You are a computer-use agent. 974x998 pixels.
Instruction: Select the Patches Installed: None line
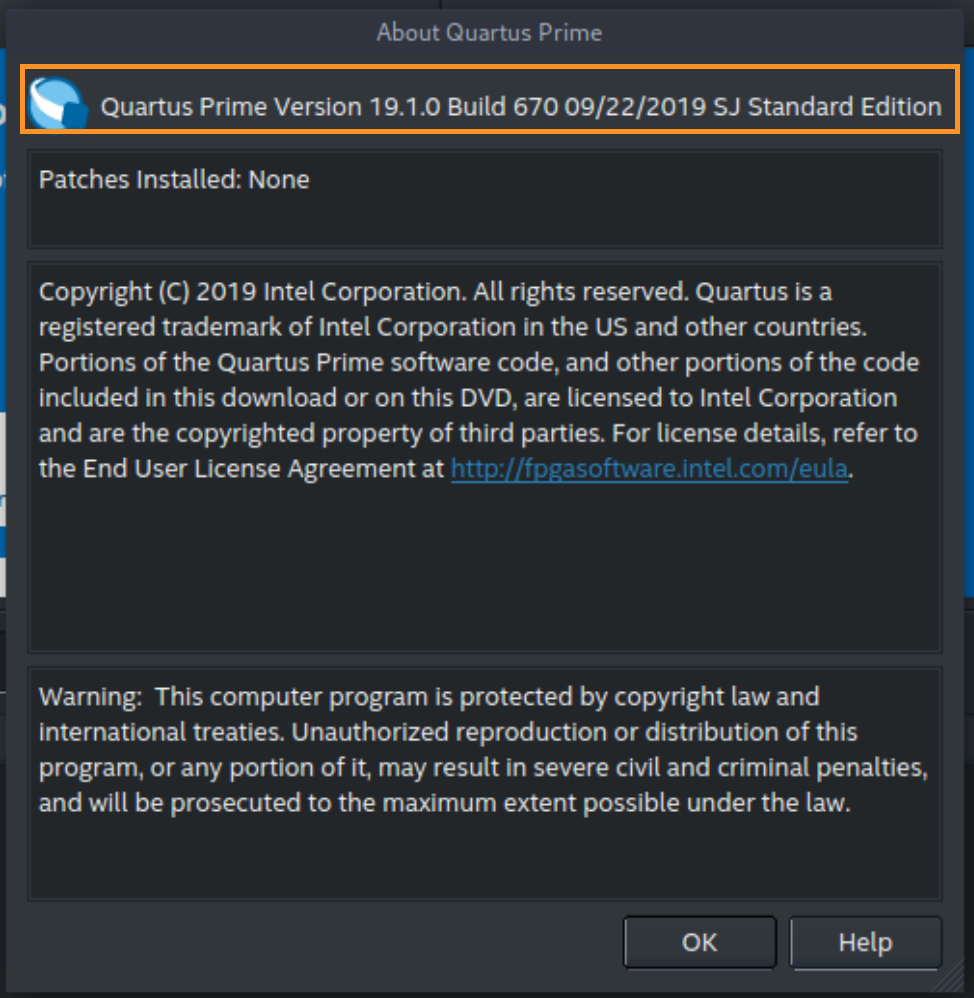(174, 180)
